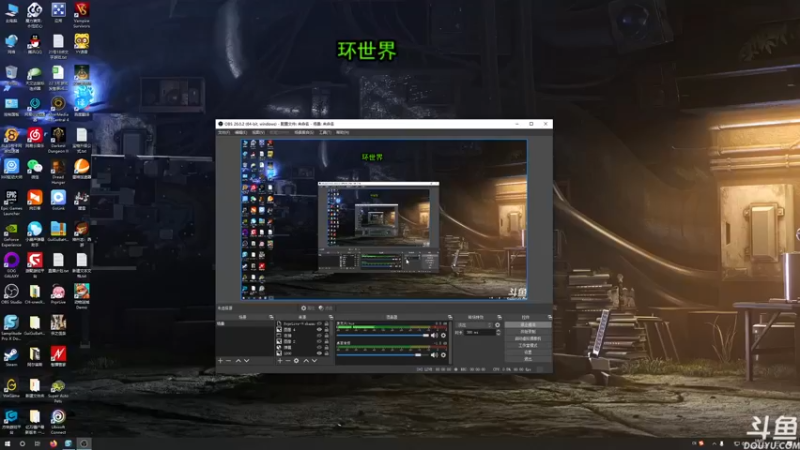Image resolution: width=800 pixels, height=450 pixels.
Task: Click the first mixer channel volume slider
Action: [383, 336]
